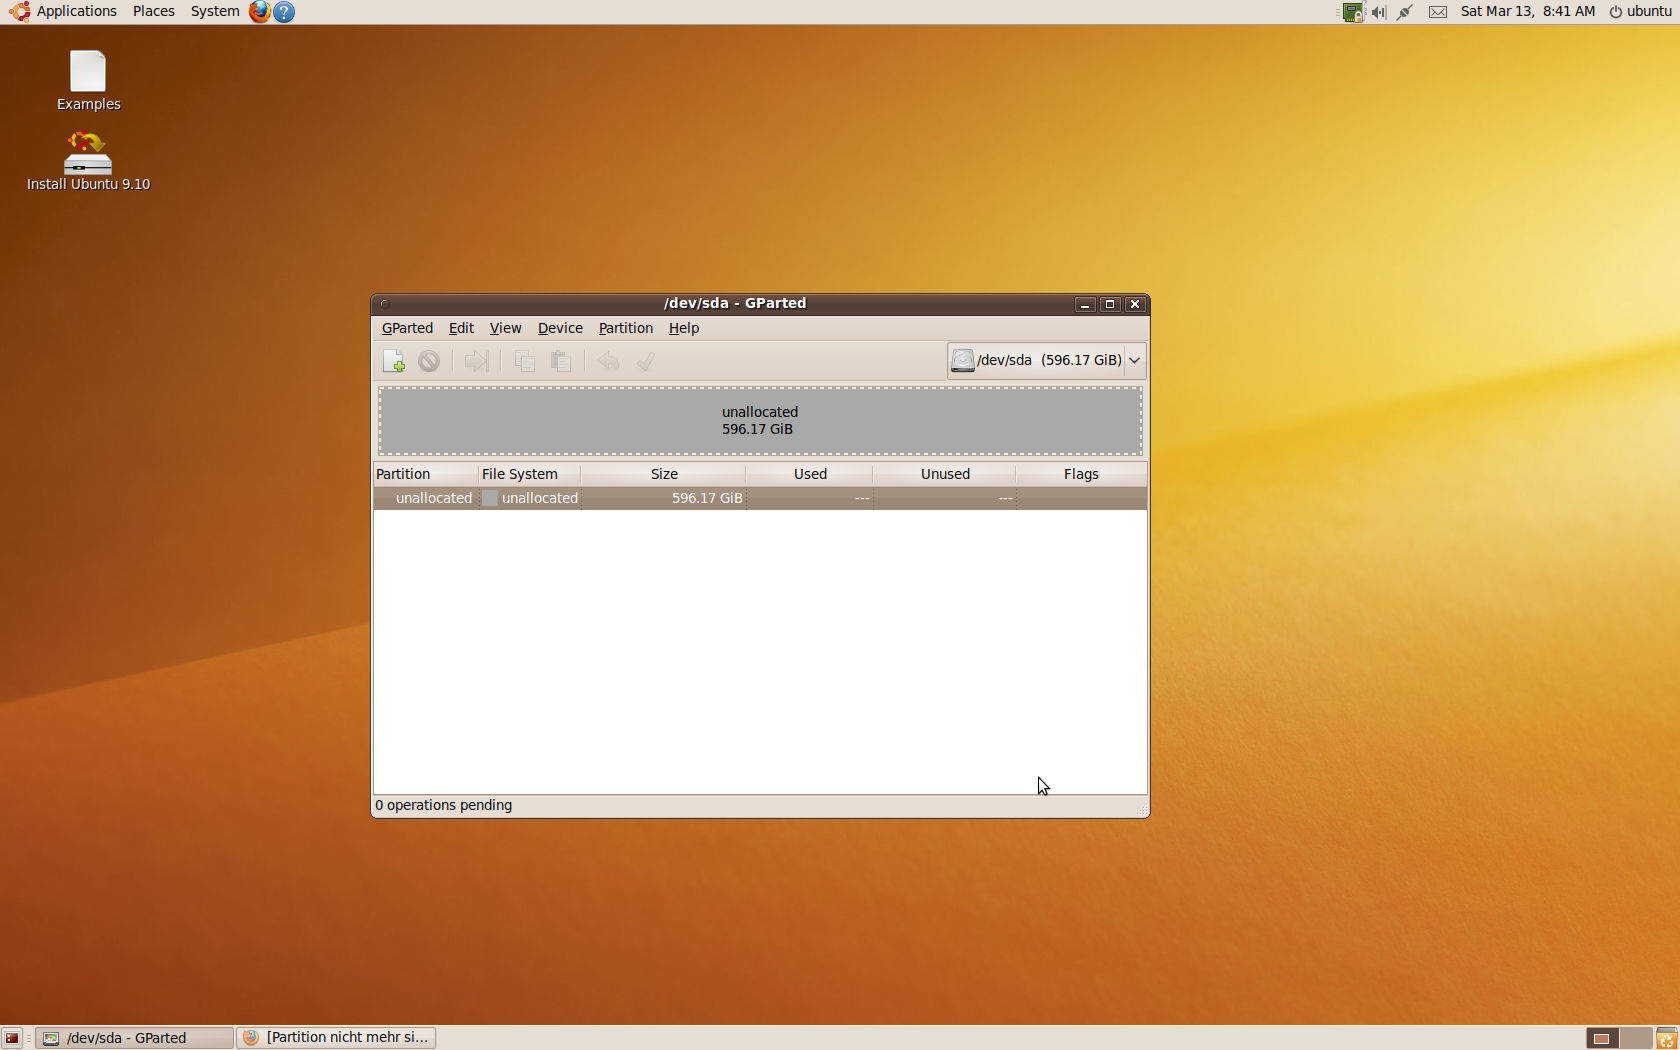The image size is (1680, 1050).
Task: Click the Size column header
Action: click(x=663, y=474)
